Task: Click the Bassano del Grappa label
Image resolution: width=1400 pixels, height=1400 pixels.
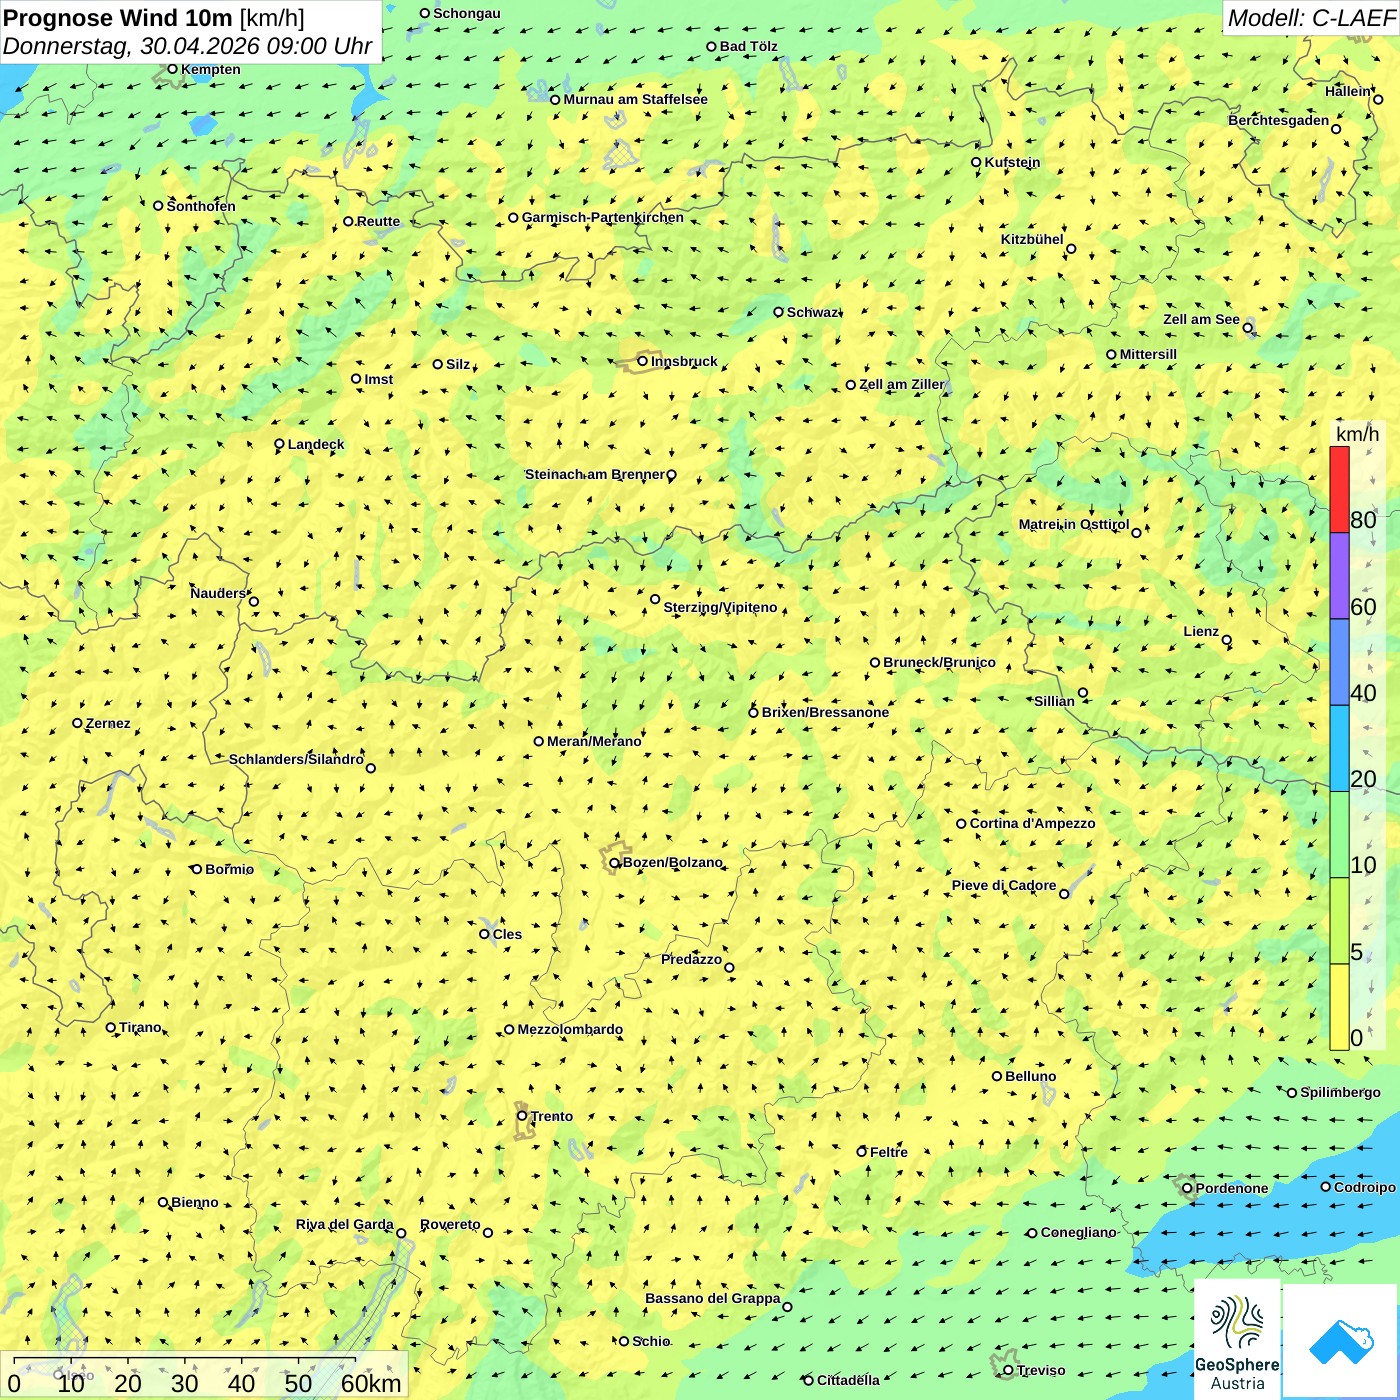Action: tap(712, 1298)
